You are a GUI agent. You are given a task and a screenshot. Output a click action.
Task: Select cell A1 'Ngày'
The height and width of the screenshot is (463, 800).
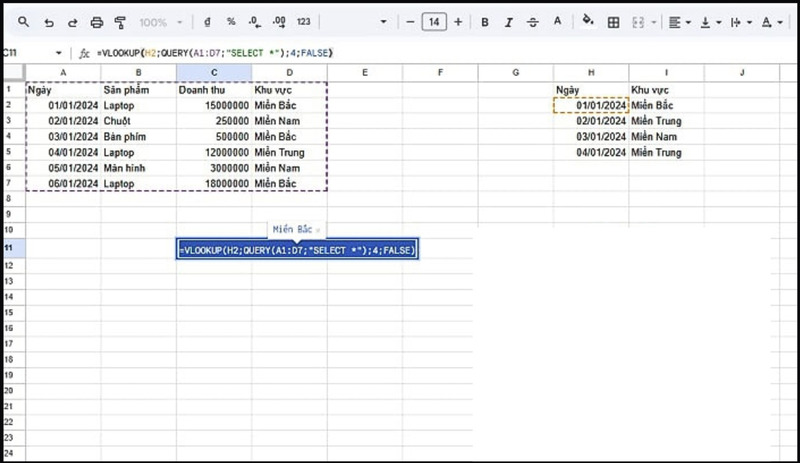(63, 90)
